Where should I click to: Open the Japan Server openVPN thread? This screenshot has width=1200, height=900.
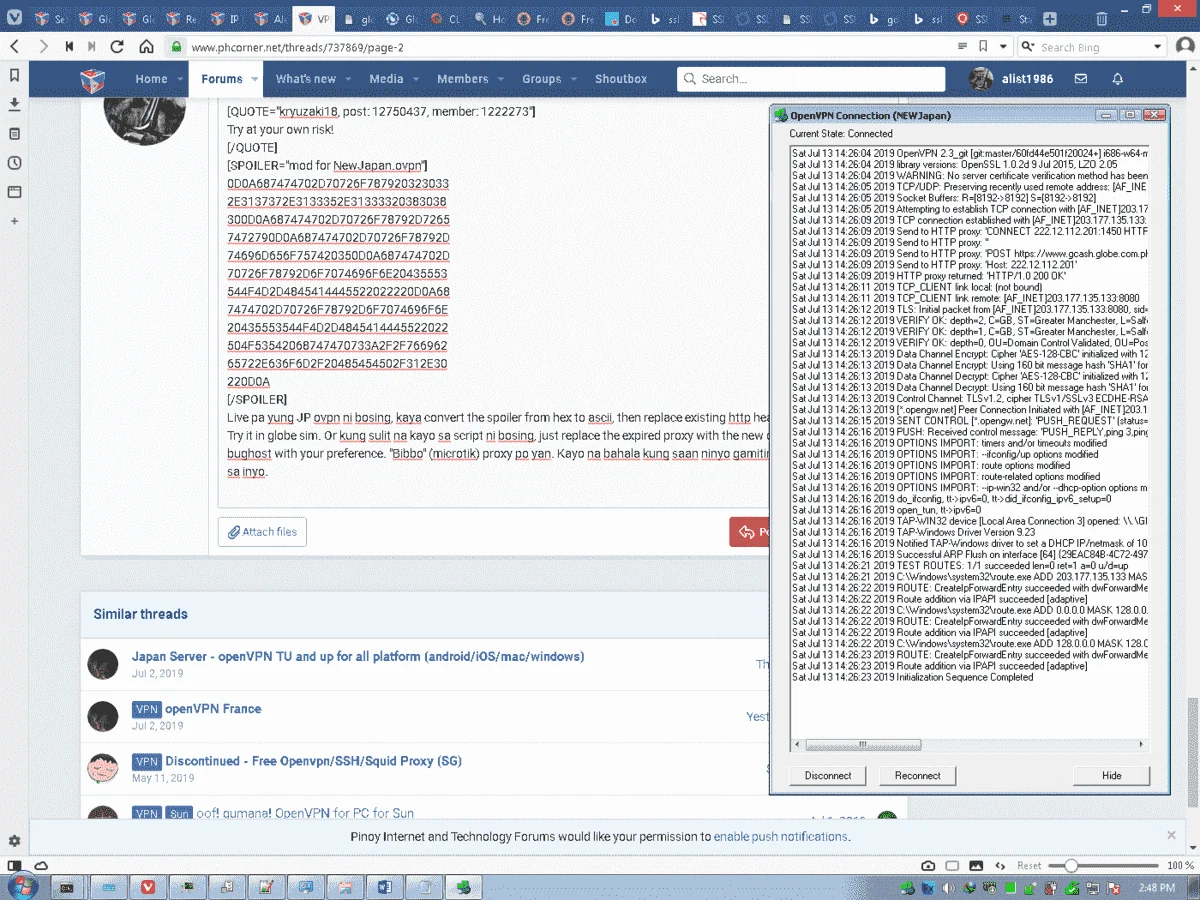[358, 657]
